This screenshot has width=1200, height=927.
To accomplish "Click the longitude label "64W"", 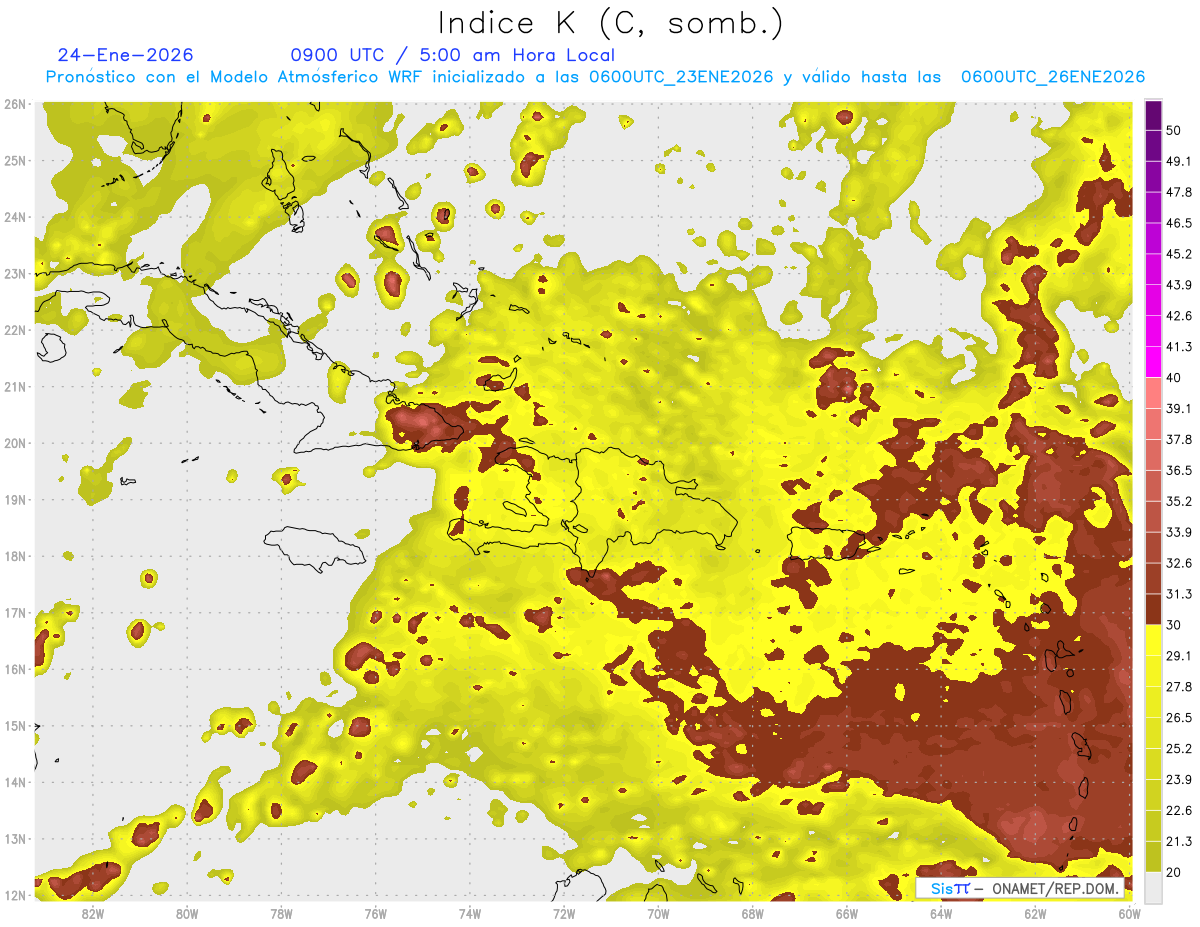I will 941,913.
